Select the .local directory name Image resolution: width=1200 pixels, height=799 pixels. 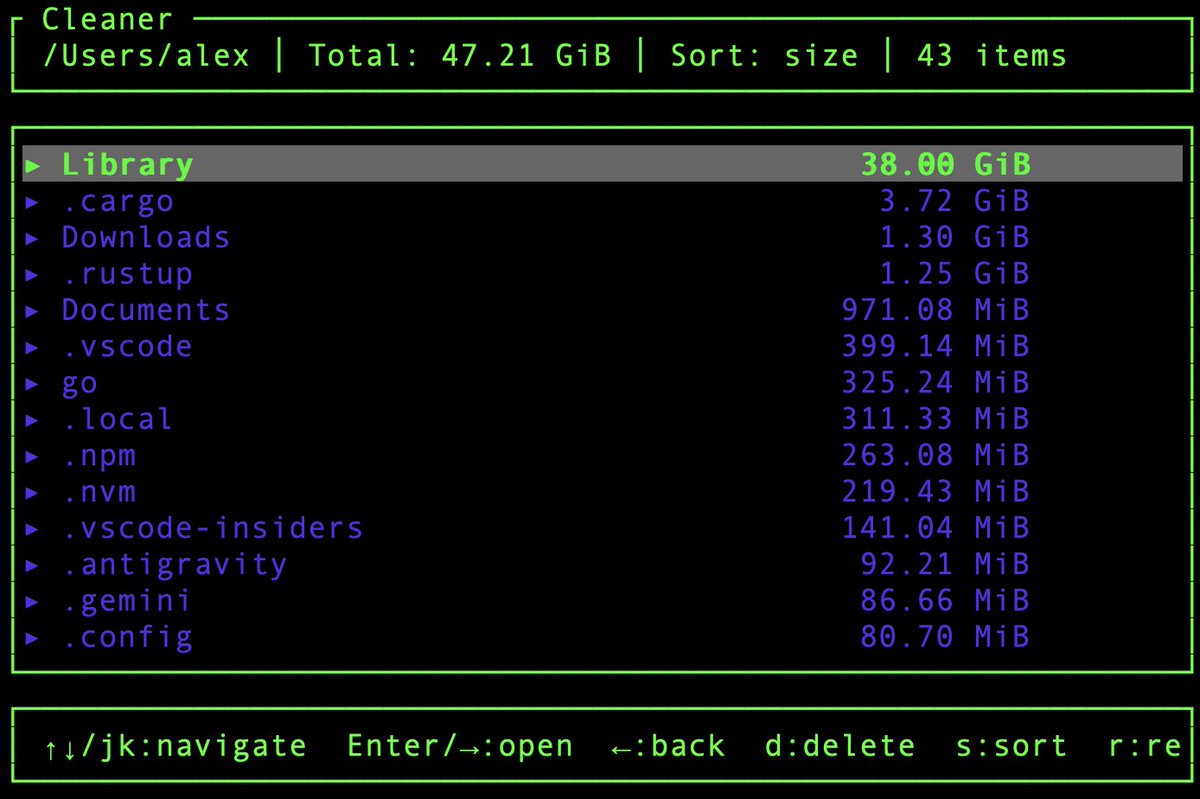[118, 419]
